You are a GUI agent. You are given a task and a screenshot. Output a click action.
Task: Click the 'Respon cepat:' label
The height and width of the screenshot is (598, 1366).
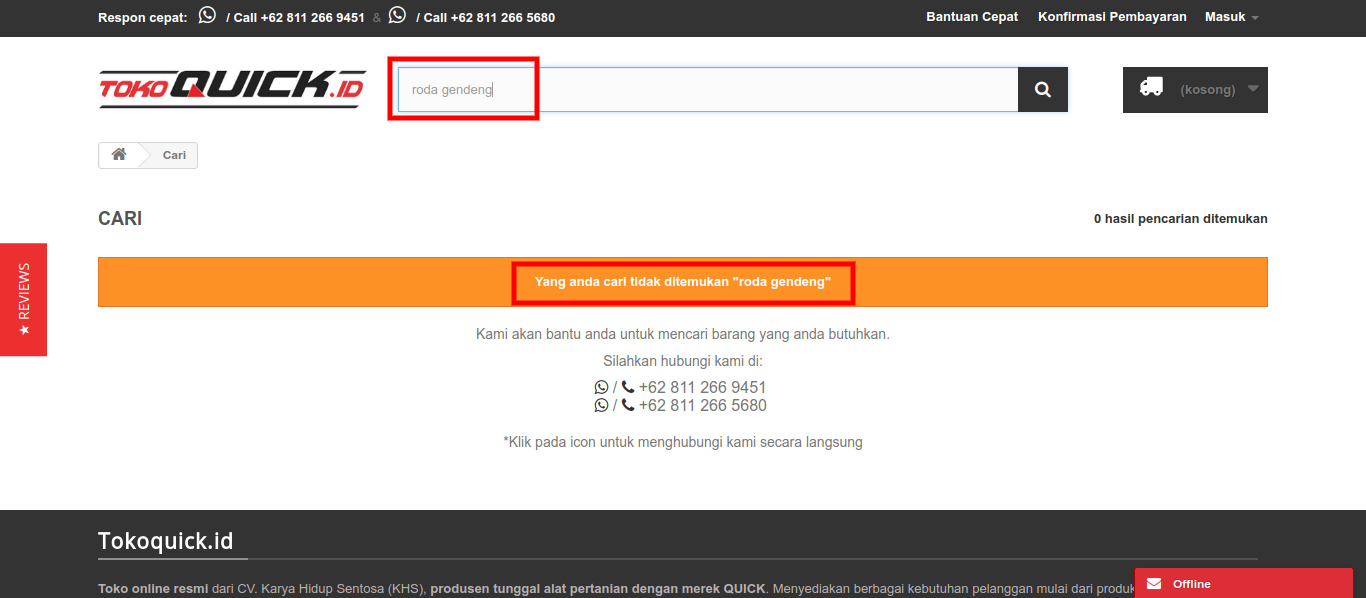(143, 17)
